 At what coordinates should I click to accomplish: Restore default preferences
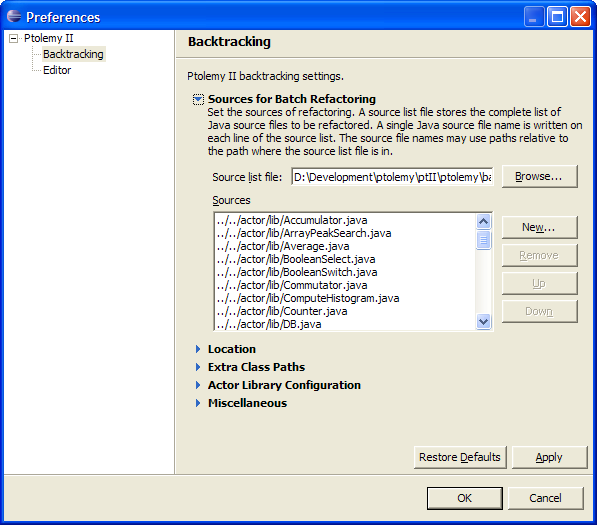tap(460, 457)
